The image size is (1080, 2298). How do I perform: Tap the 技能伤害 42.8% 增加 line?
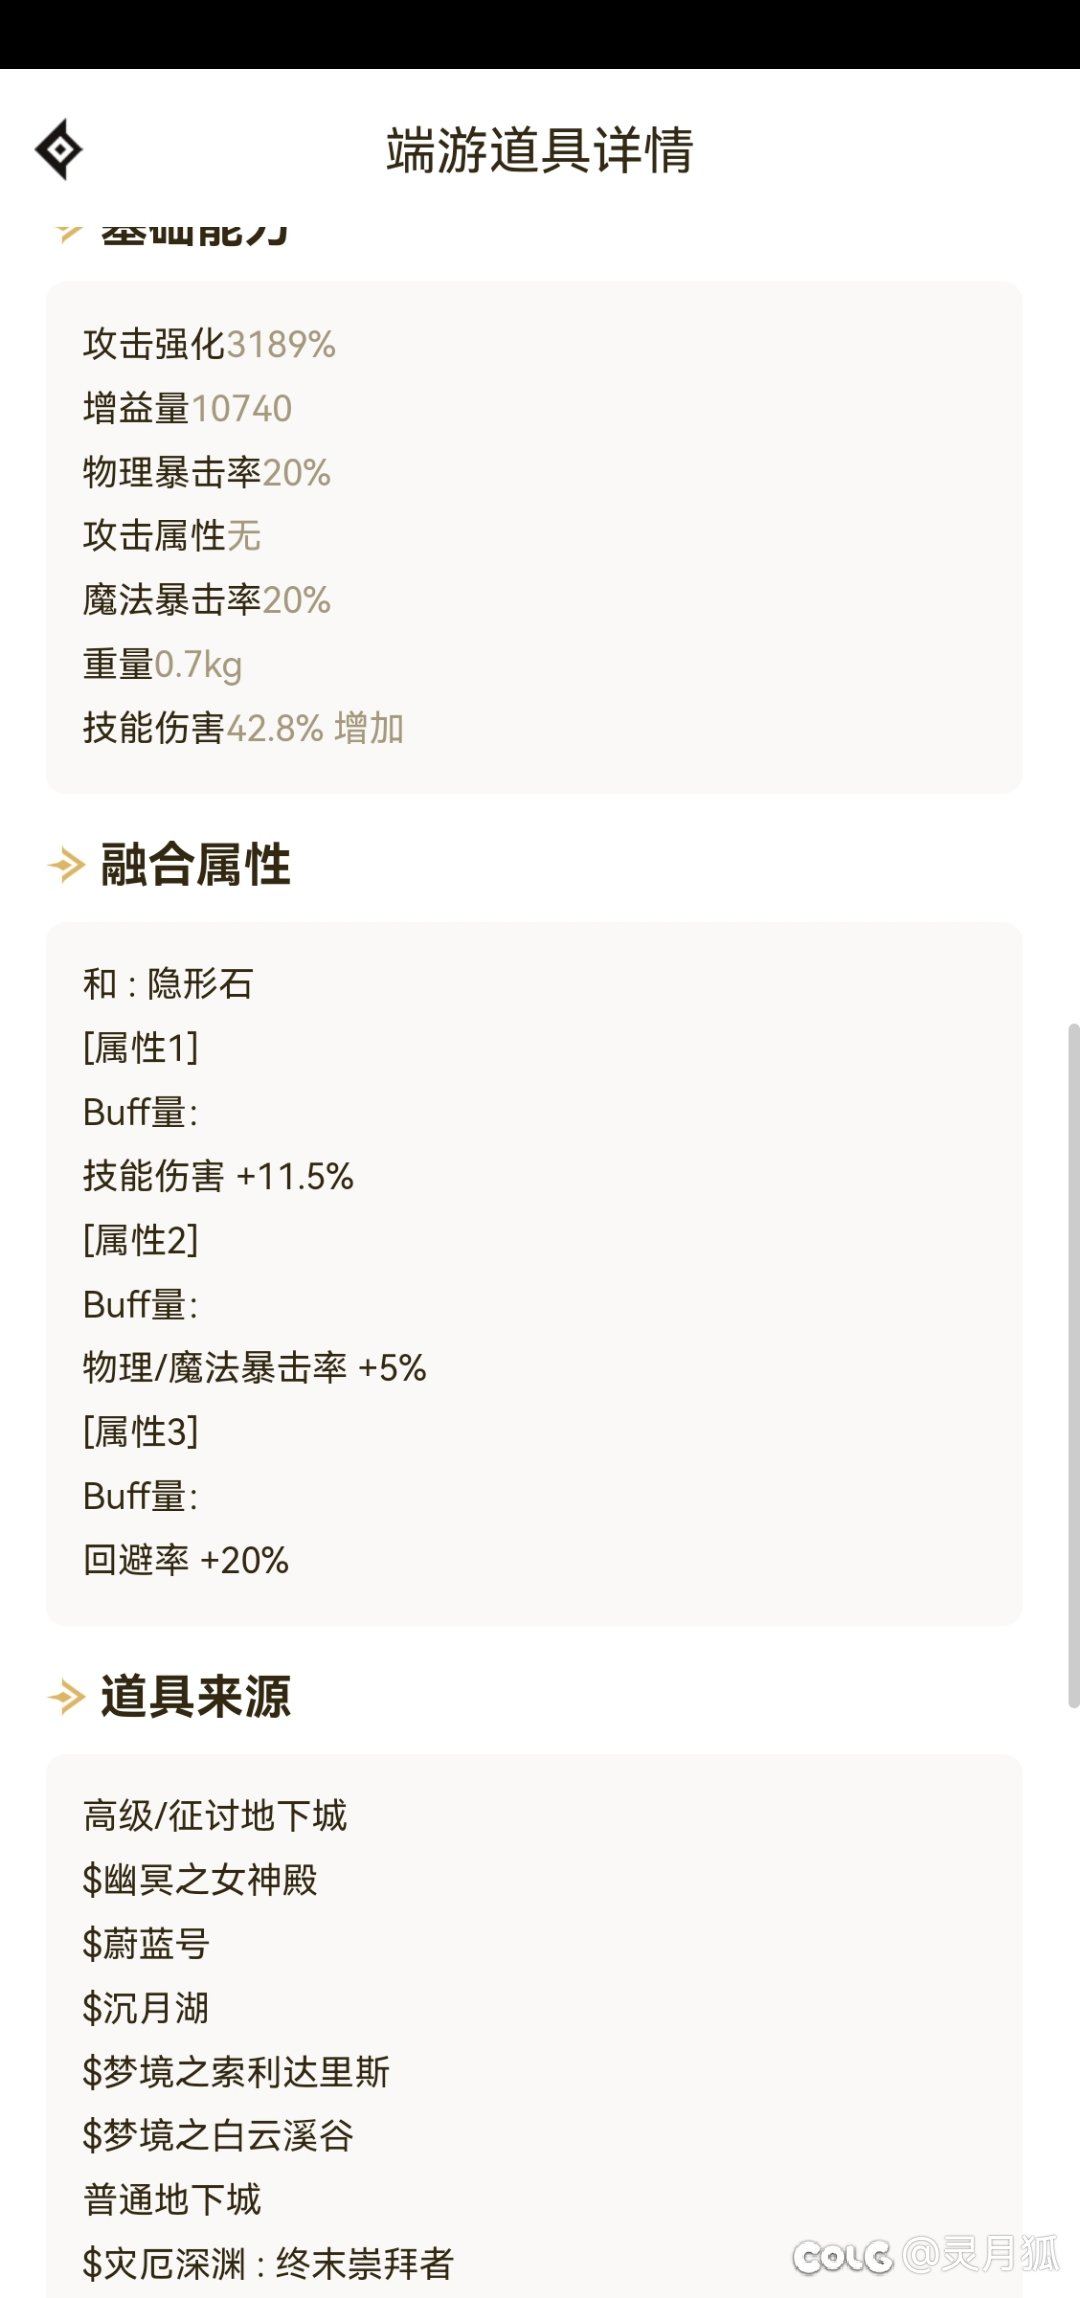click(x=243, y=728)
